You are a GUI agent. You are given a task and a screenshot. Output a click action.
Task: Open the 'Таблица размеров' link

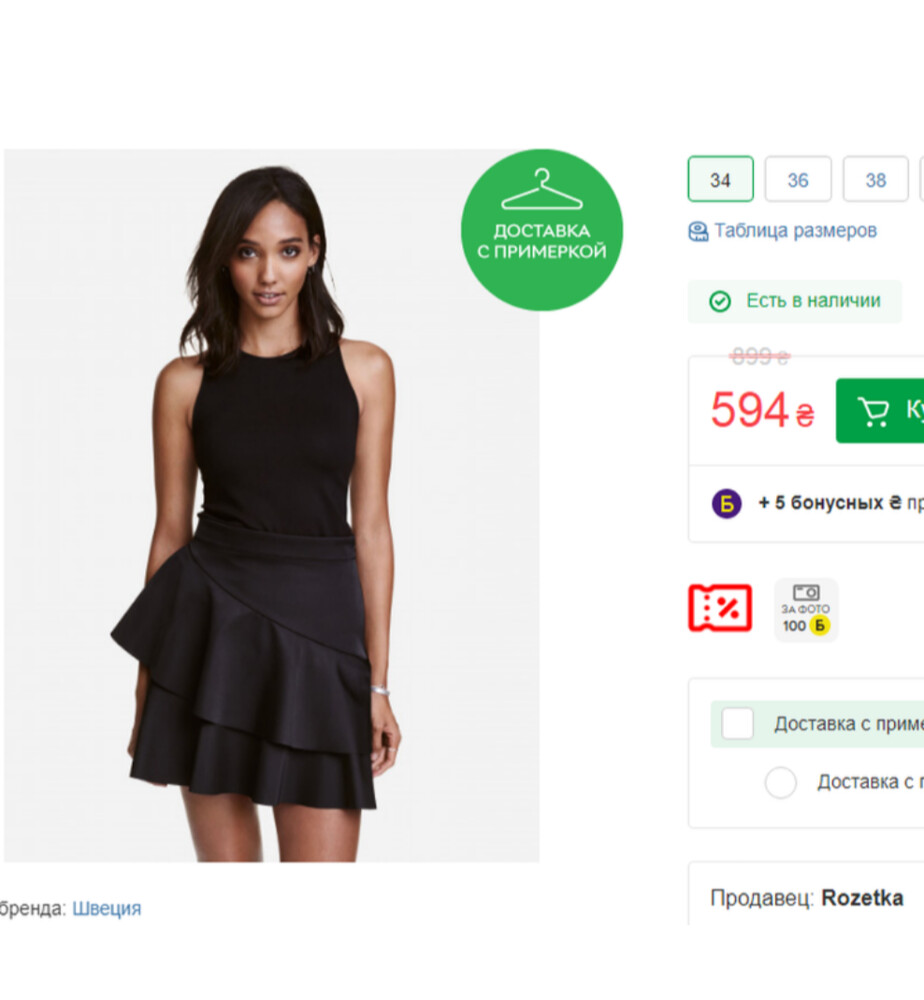pyautogui.click(x=795, y=231)
